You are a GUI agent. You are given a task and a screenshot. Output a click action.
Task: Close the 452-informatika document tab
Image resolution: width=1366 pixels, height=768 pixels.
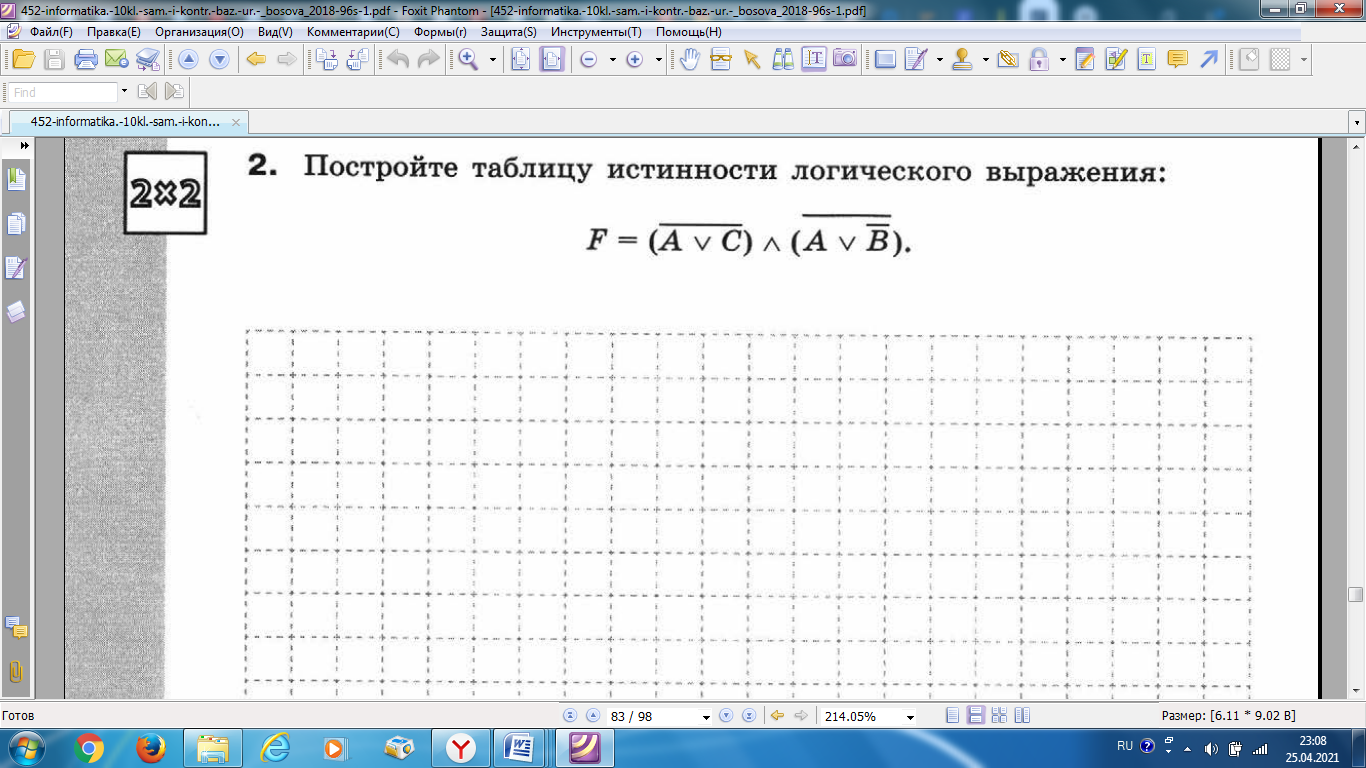(236, 122)
